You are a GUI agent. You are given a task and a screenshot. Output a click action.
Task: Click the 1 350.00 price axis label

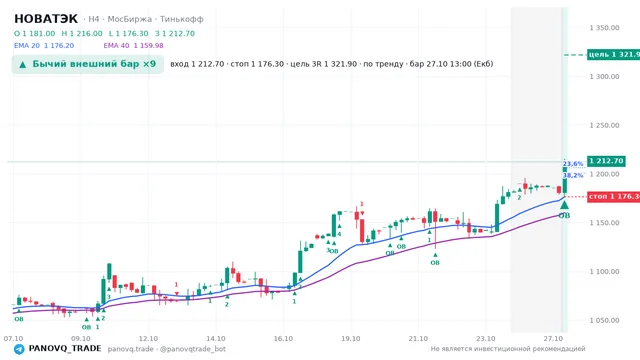[604, 28]
